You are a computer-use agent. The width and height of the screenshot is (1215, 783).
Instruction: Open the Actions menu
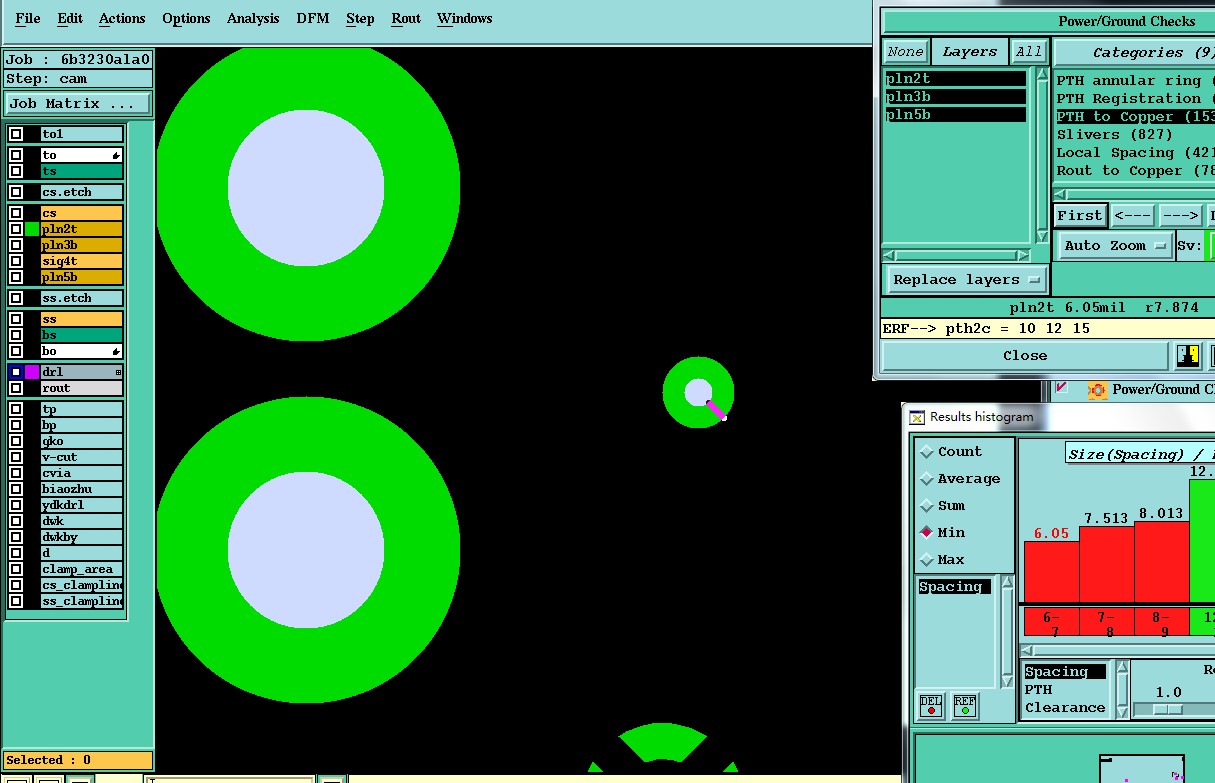122,18
